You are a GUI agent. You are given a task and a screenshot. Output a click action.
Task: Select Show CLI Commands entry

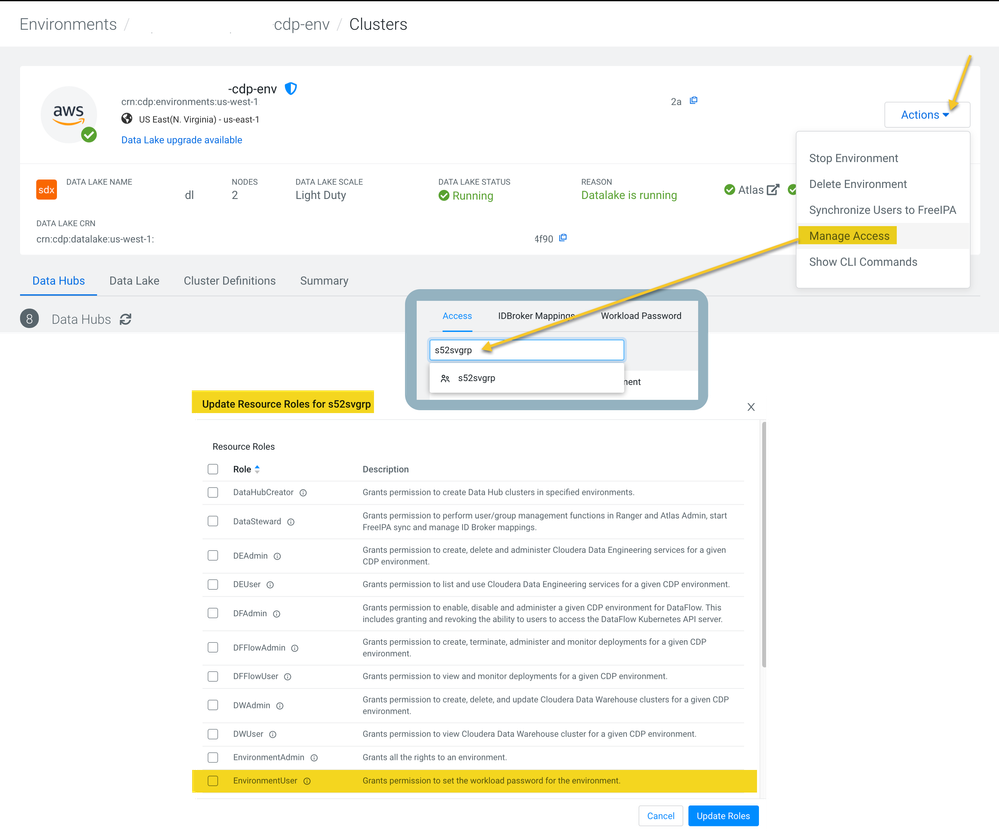tap(863, 262)
